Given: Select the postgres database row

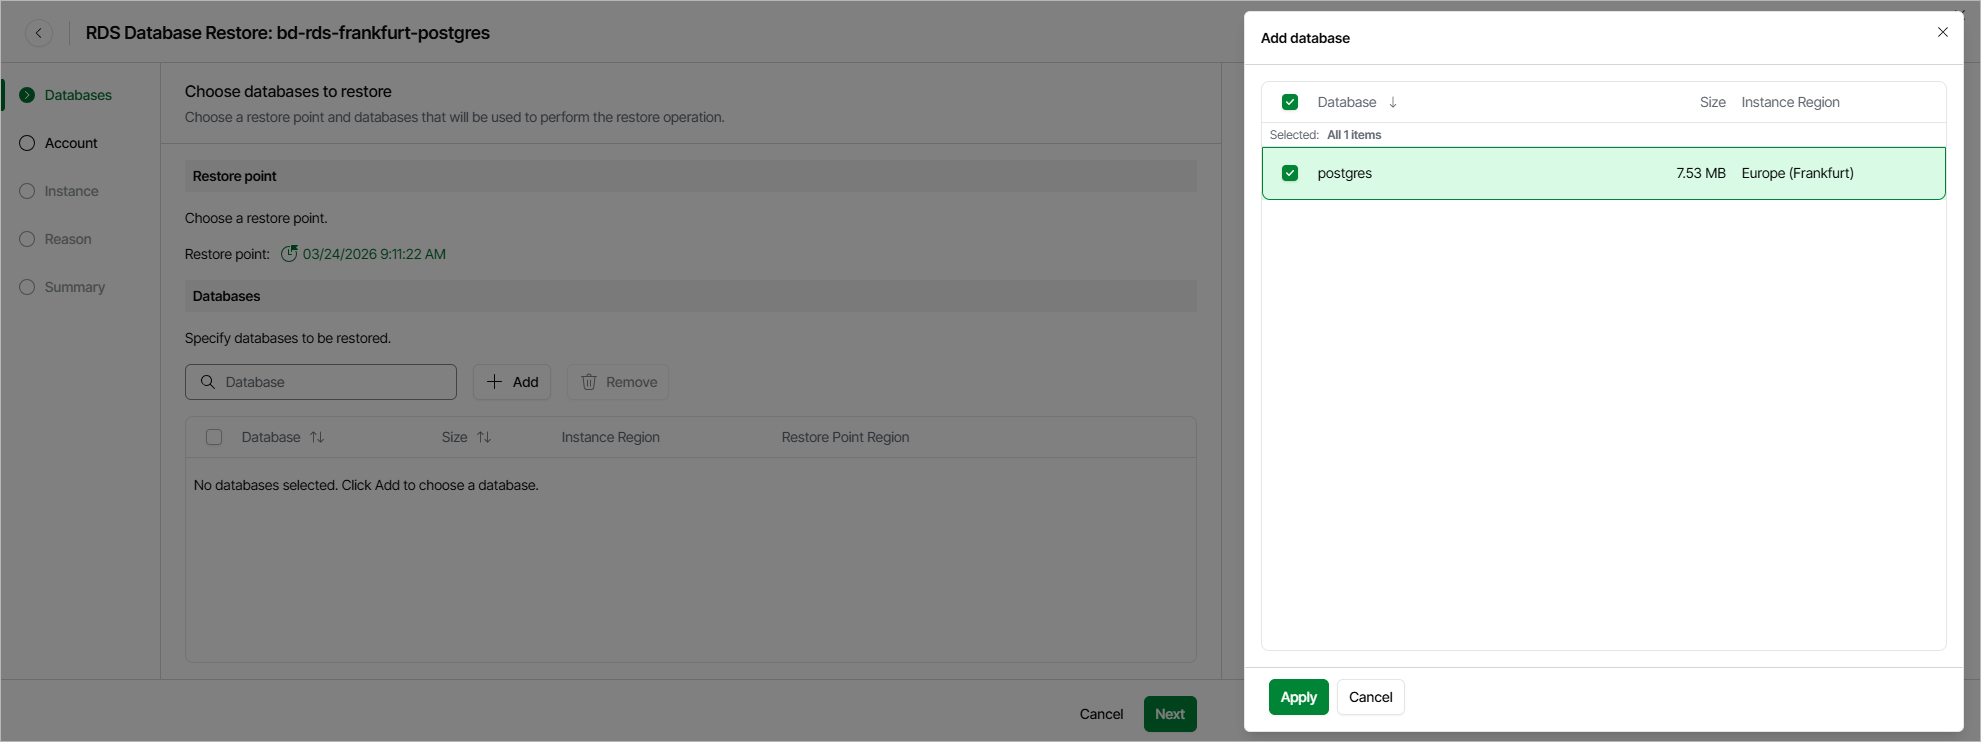Looking at the screenshot, I should tap(1500, 173).
